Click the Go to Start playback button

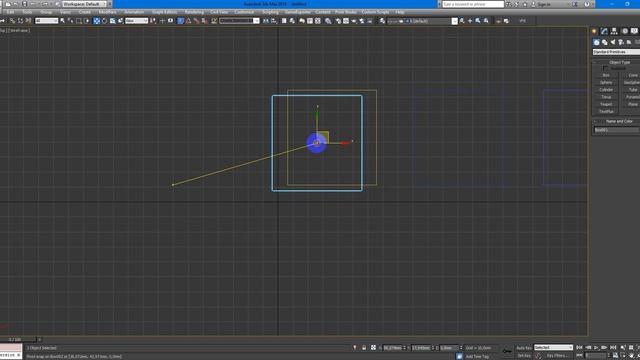coord(579,347)
